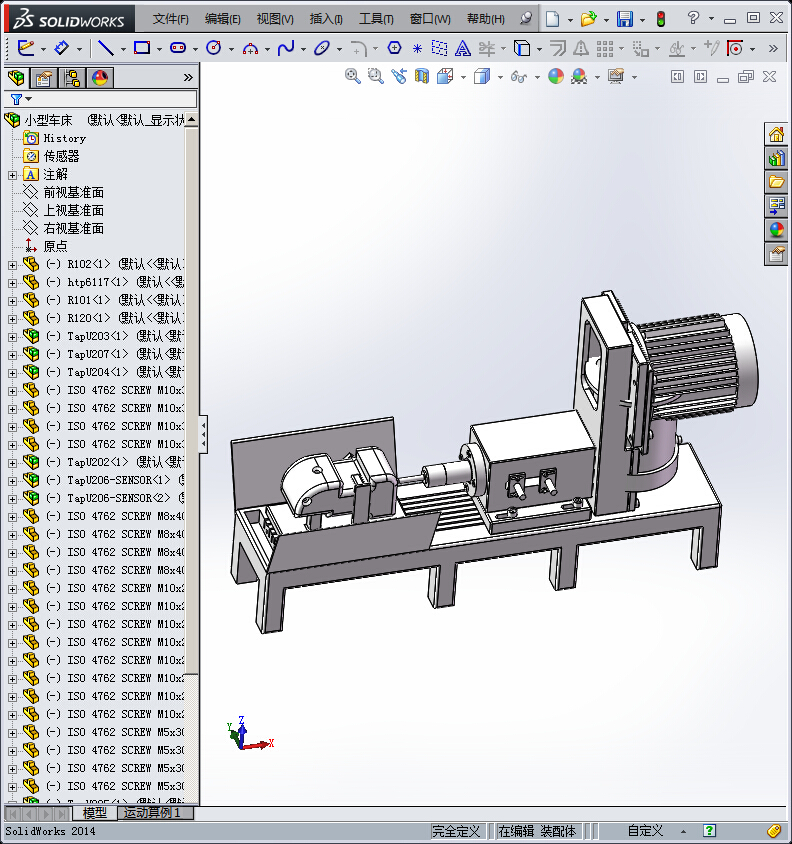792x844 pixels.
Task: Open the rectangle tool dropdown arrow
Action: (159, 49)
